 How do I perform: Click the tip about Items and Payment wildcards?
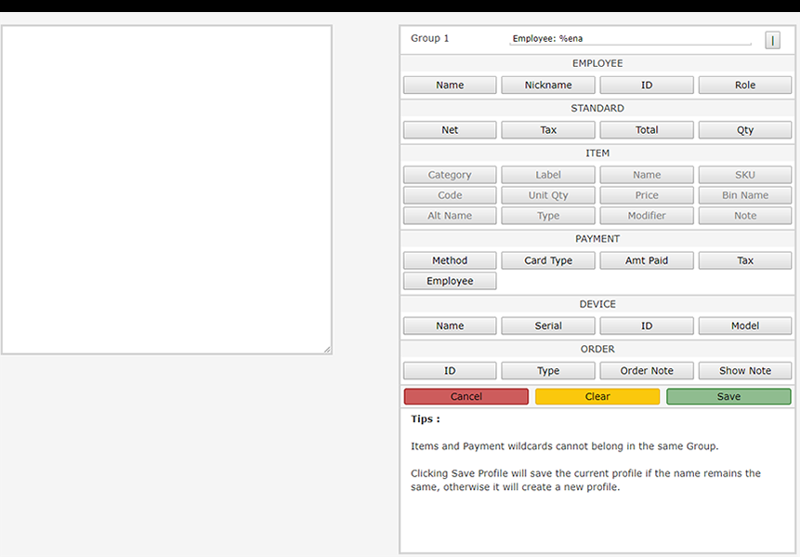pyautogui.click(x=564, y=446)
